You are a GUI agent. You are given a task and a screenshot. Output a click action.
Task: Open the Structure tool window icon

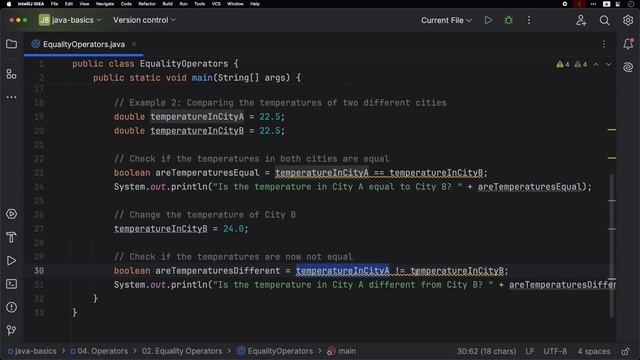[x=11, y=74]
